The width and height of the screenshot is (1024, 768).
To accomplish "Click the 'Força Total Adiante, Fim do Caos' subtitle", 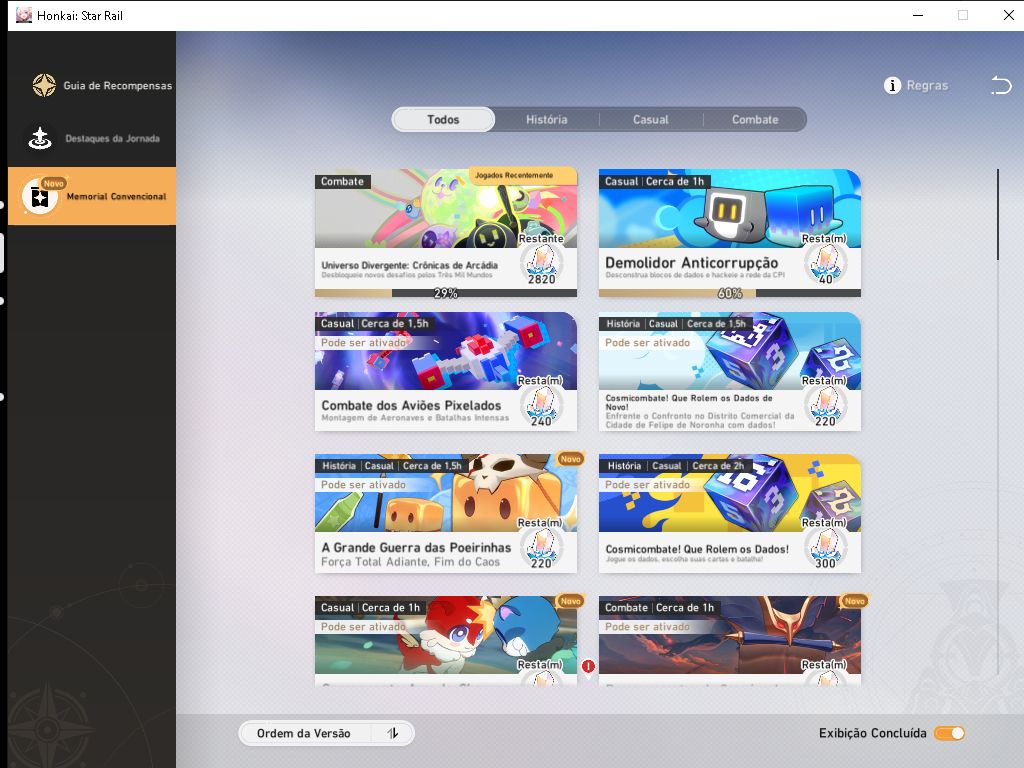I will [x=411, y=562].
